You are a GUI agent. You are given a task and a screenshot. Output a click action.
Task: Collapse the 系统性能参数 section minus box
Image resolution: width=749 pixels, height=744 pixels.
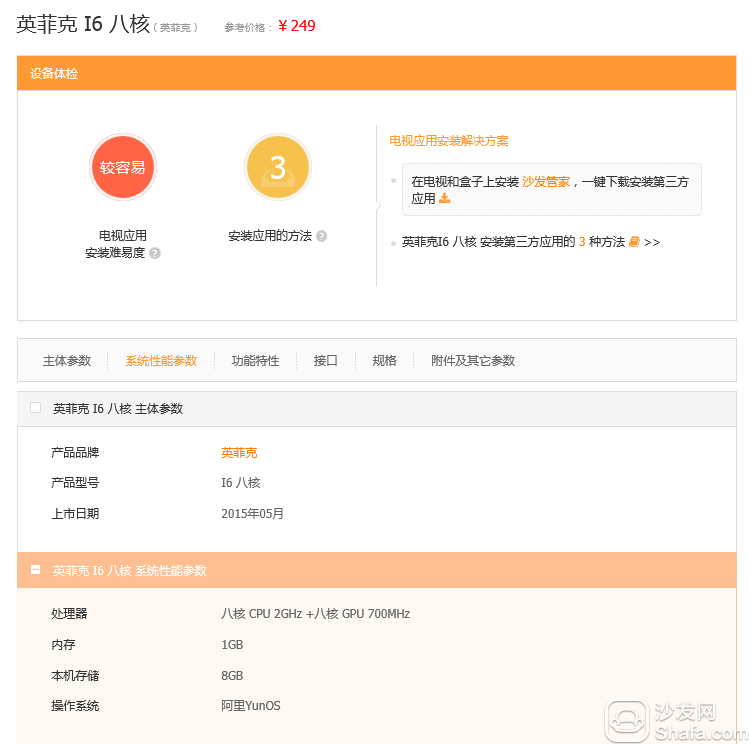(x=35, y=570)
